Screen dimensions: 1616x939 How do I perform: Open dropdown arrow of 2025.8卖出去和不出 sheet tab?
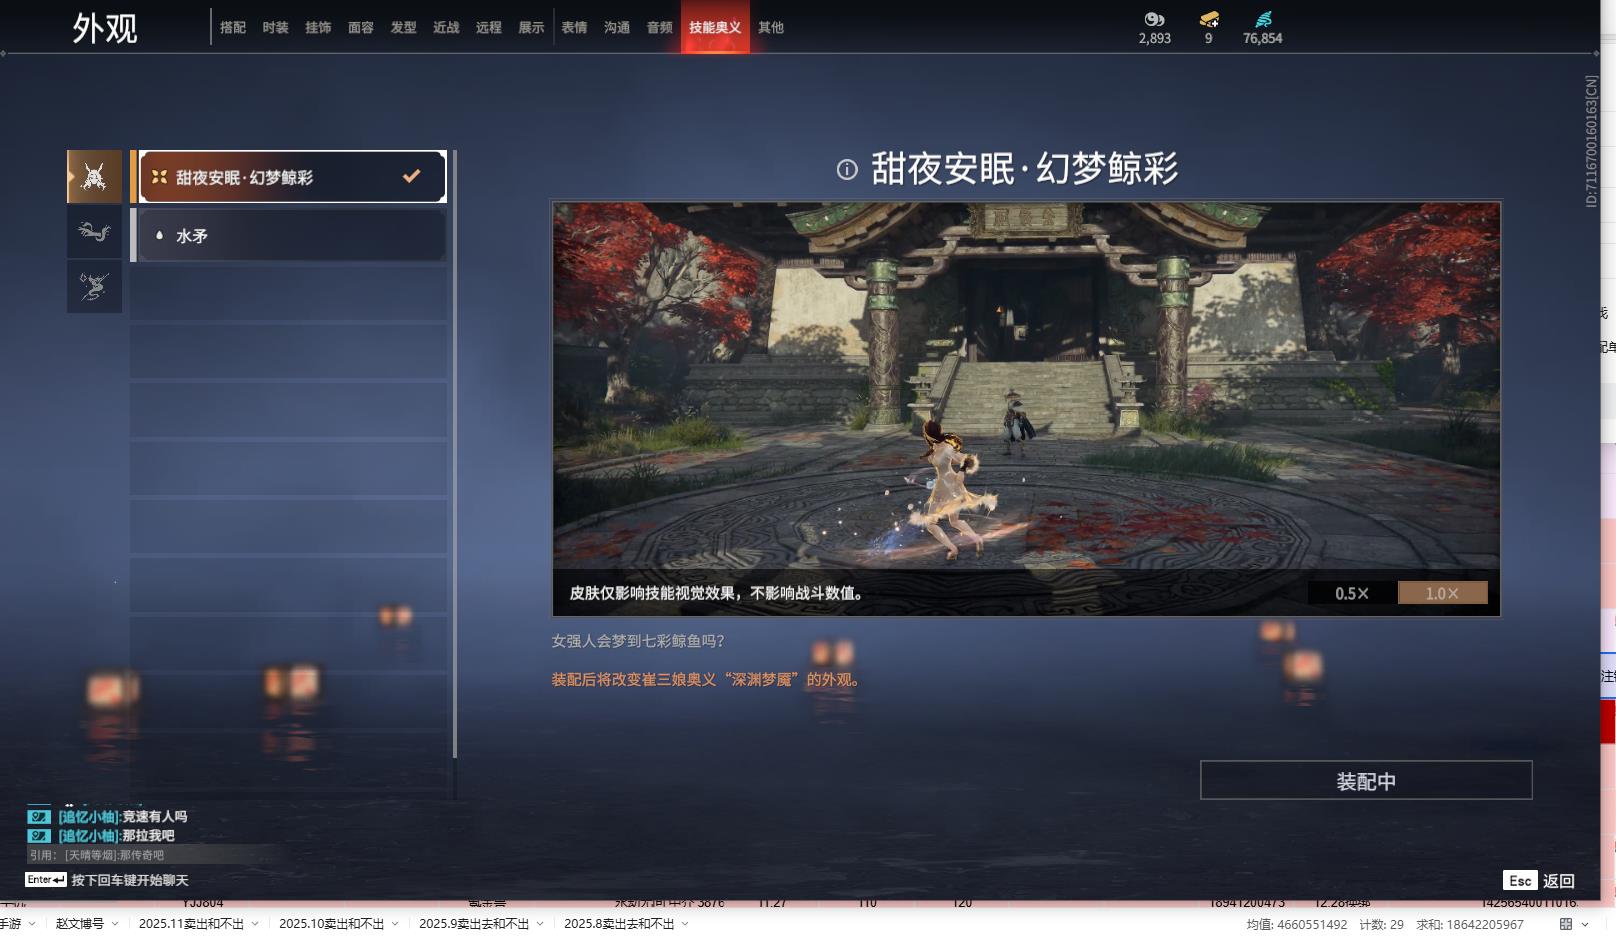pyautogui.click(x=685, y=924)
